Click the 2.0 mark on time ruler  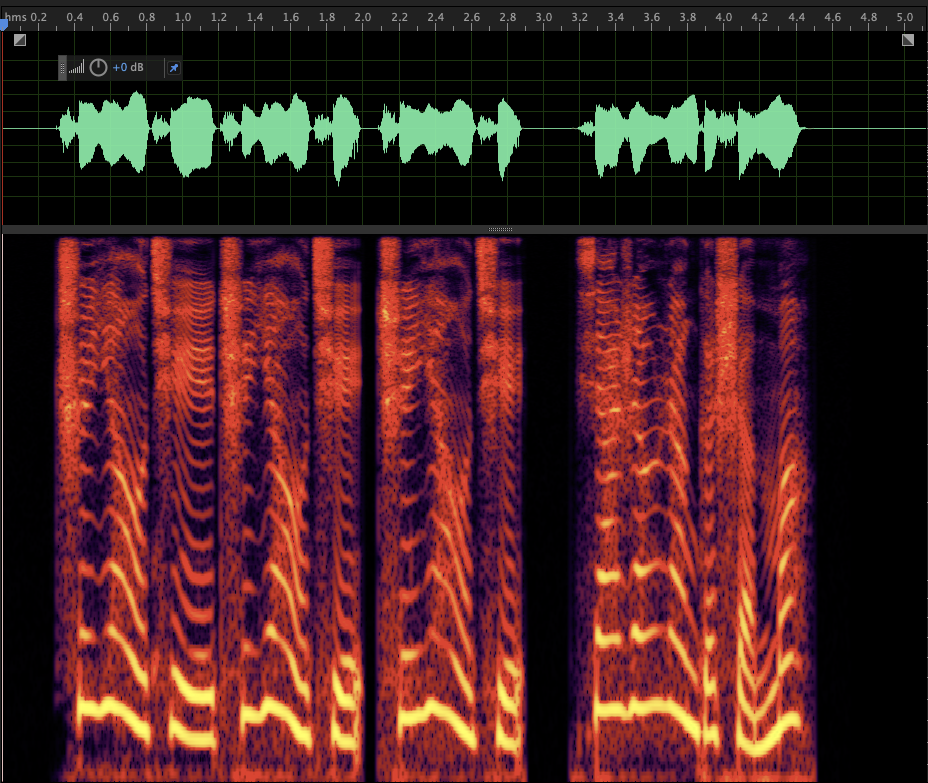(363, 17)
